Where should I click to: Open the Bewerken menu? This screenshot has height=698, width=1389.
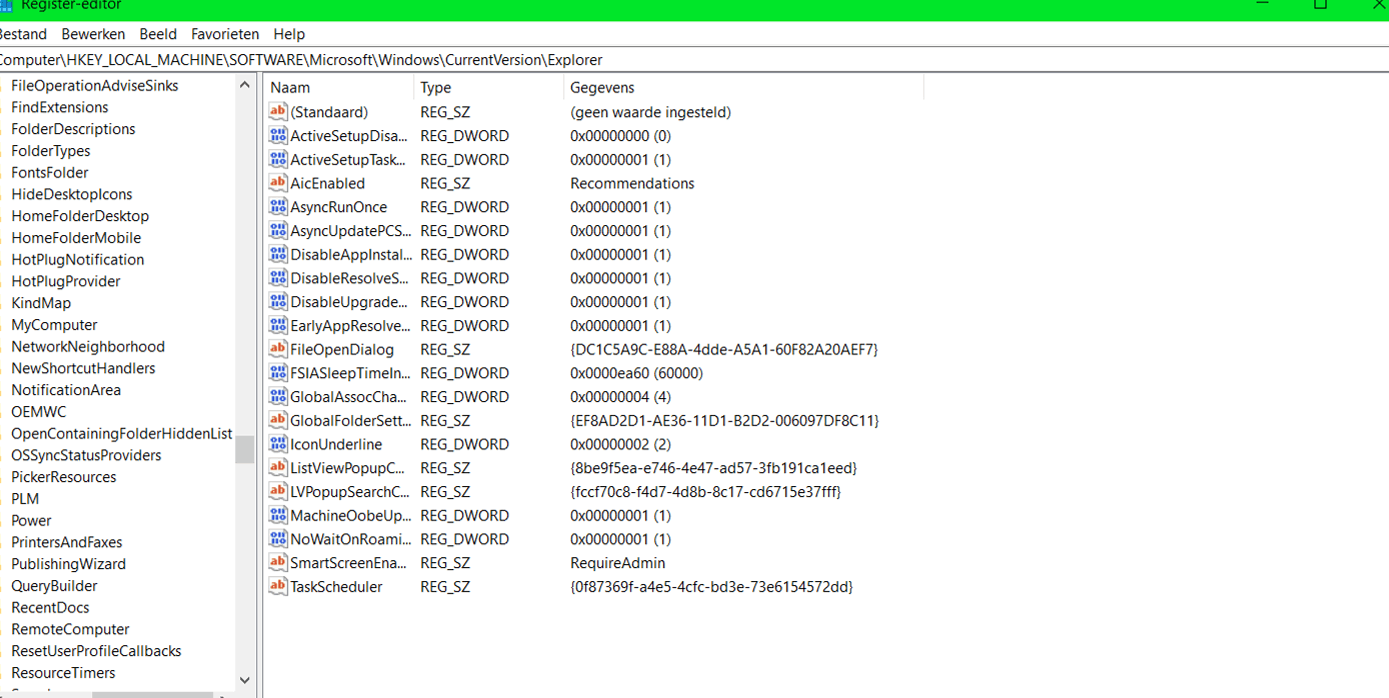[x=93, y=34]
